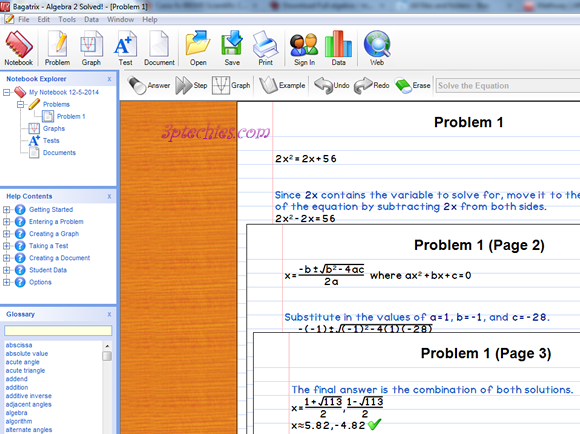This screenshot has height=434, width=580.
Task: Create a new Problem from toolbar
Action: [x=57, y=48]
